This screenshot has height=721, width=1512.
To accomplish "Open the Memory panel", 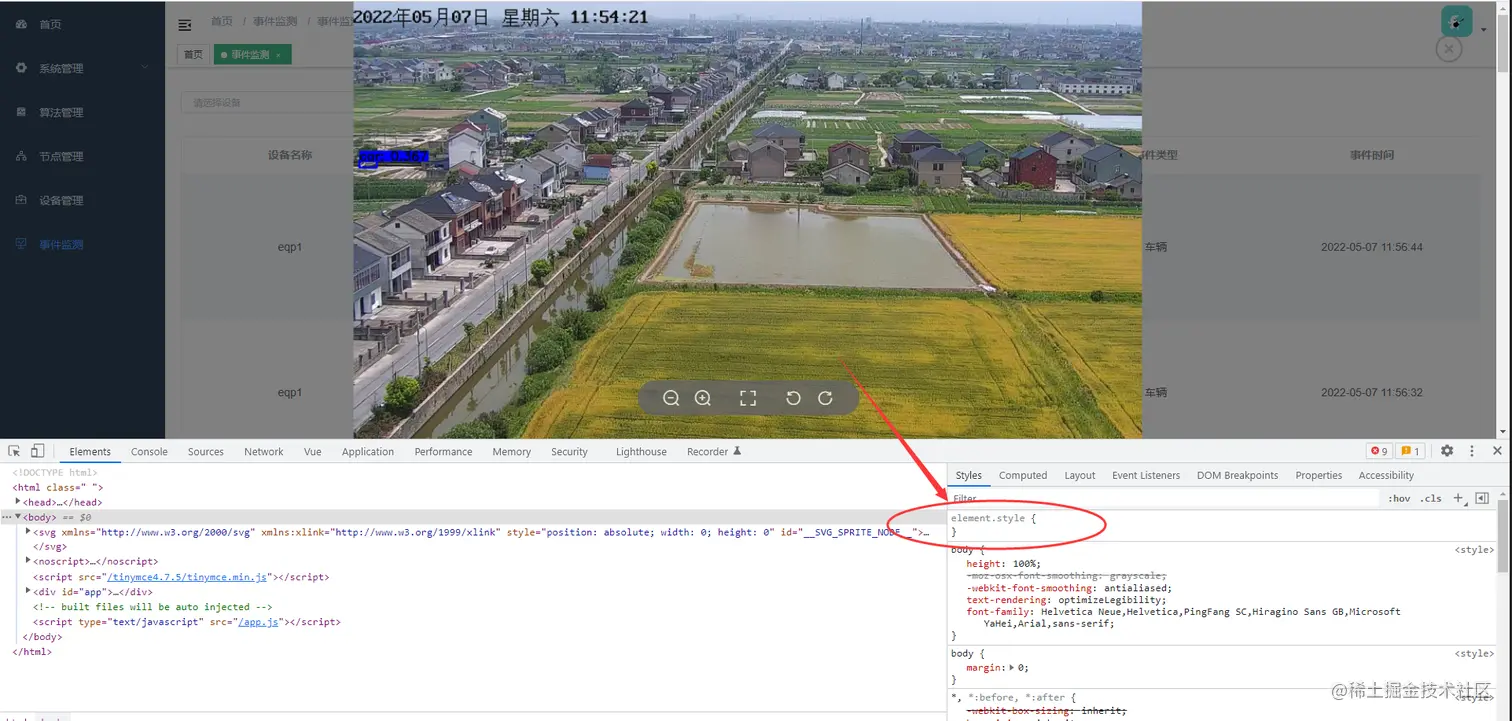I will point(511,452).
